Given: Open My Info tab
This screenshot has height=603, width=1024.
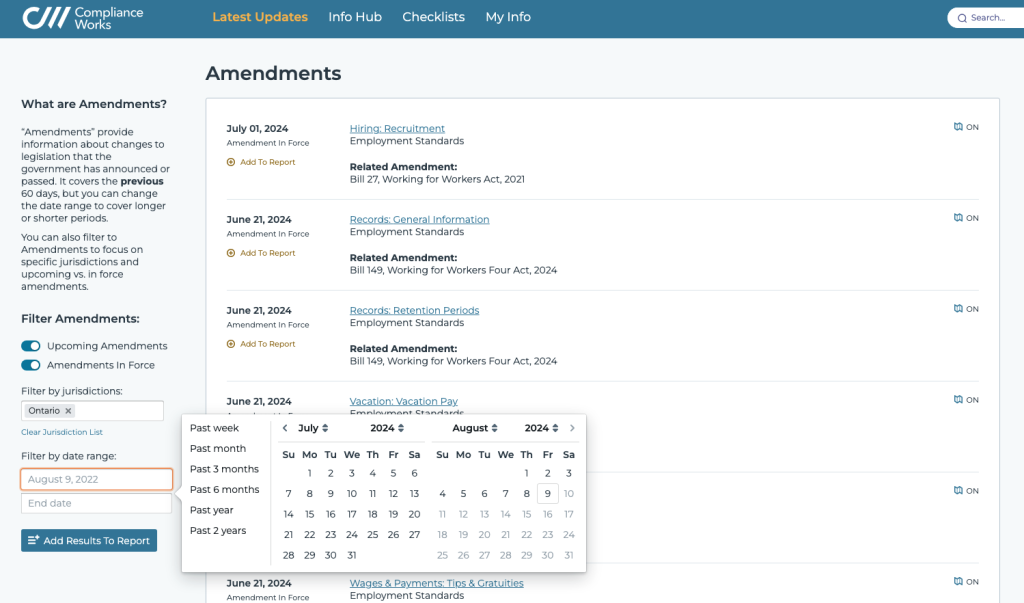Looking at the screenshot, I should tap(508, 17).
